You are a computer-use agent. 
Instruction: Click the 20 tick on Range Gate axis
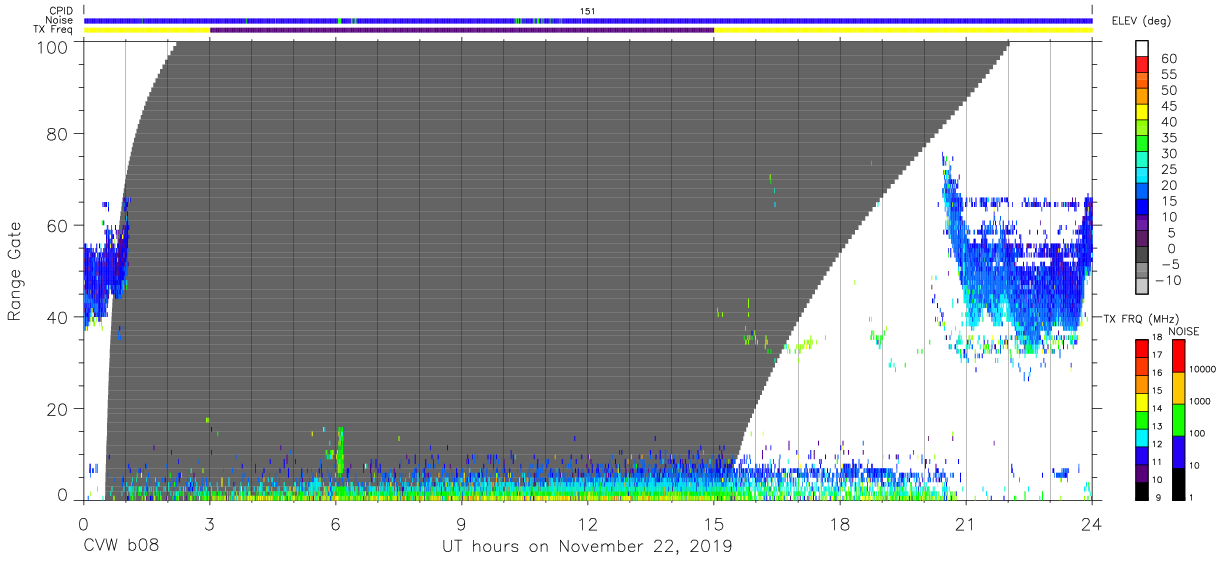point(57,407)
